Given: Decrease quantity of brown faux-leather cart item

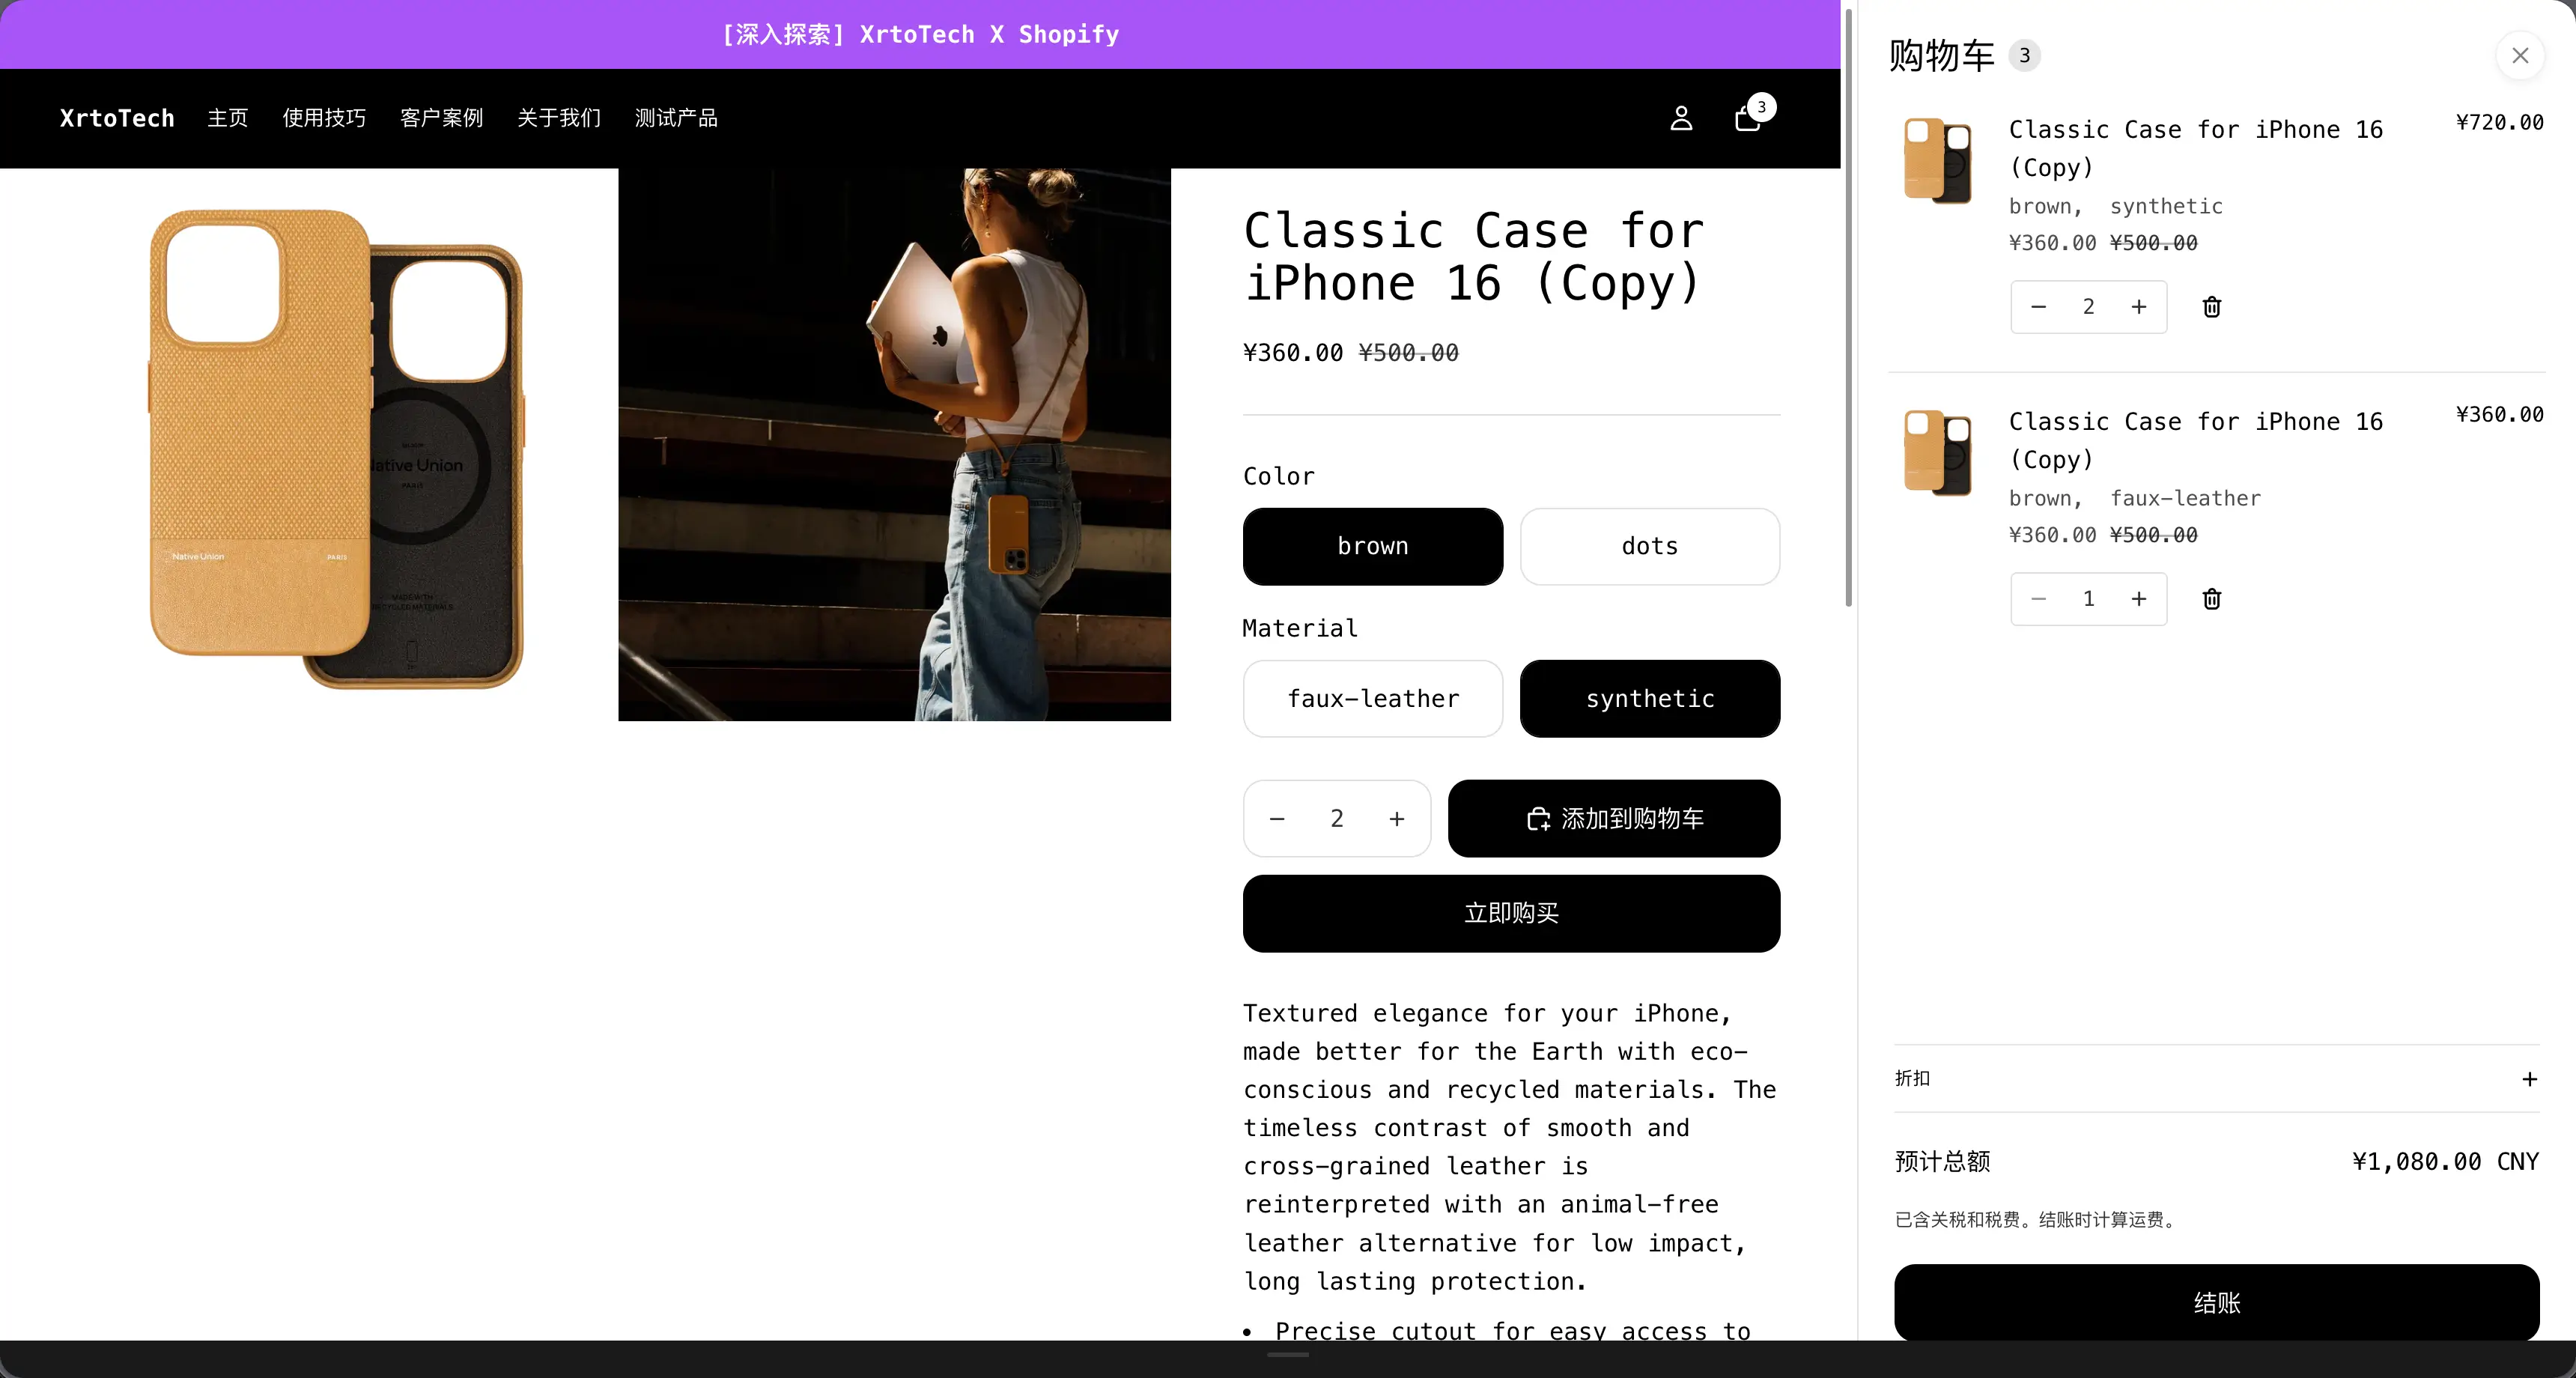Looking at the screenshot, I should [2039, 599].
